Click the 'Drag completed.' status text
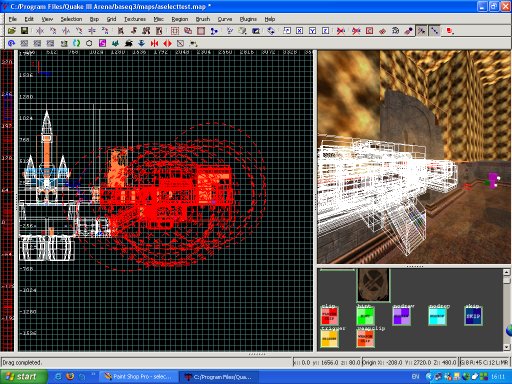Viewport: 512px width, 384px height. [22, 362]
